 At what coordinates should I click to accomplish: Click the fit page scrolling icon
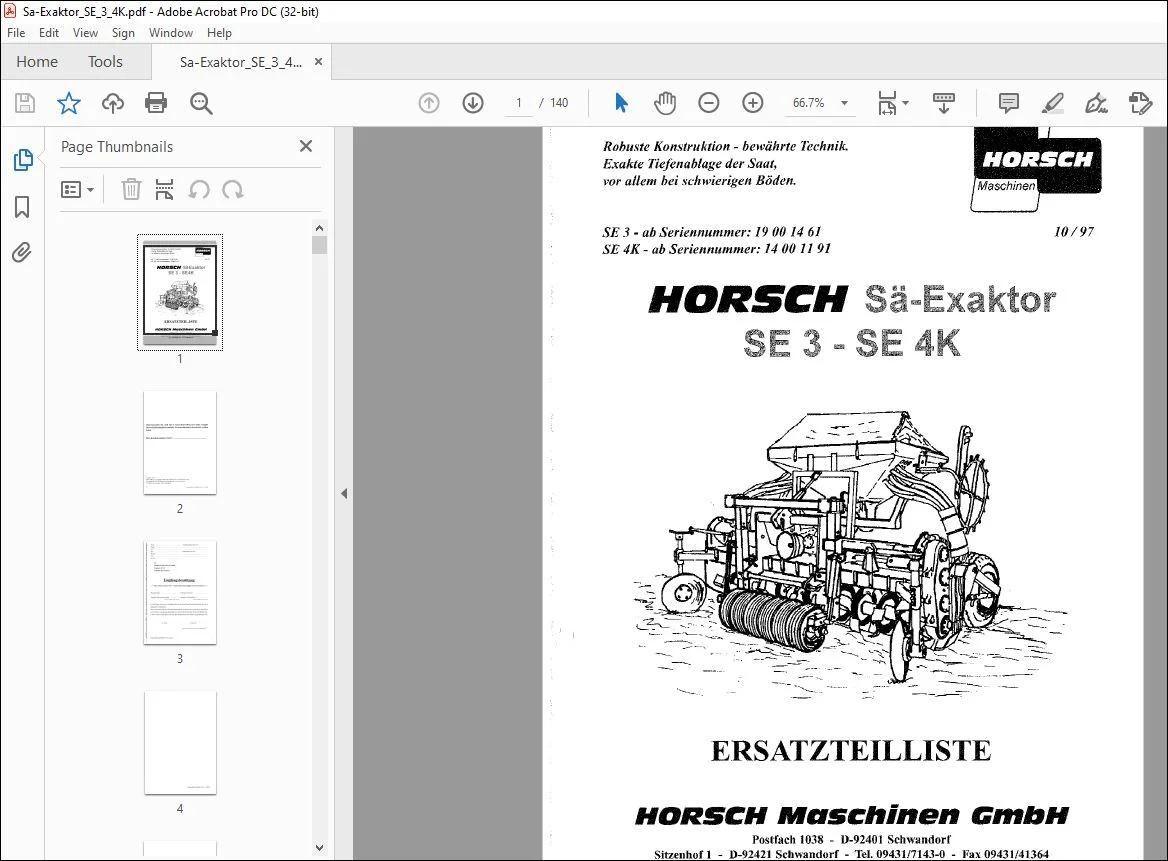[887, 103]
